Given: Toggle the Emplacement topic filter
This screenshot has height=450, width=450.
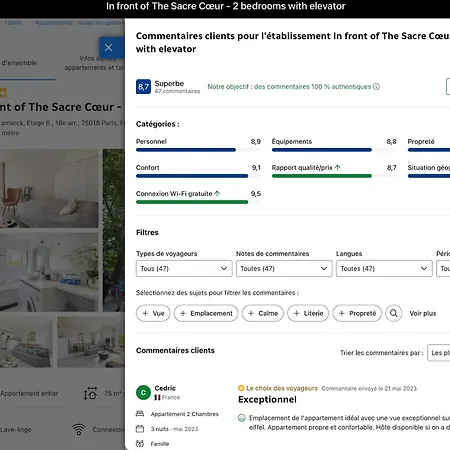Looking at the screenshot, I should pyautogui.click(x=206, y=313).
